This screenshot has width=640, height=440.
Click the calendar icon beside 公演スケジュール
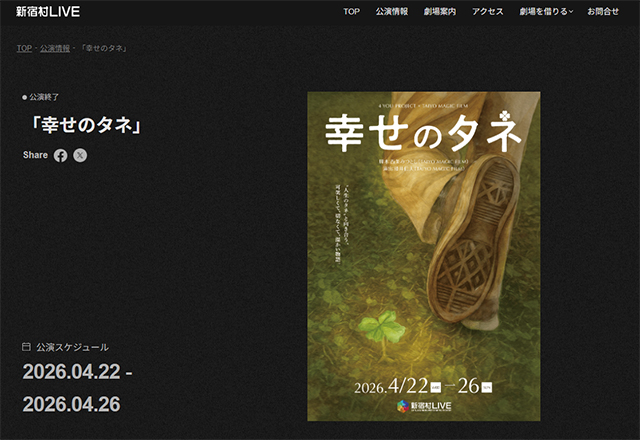pyautogui.click(x=26, y=347)
